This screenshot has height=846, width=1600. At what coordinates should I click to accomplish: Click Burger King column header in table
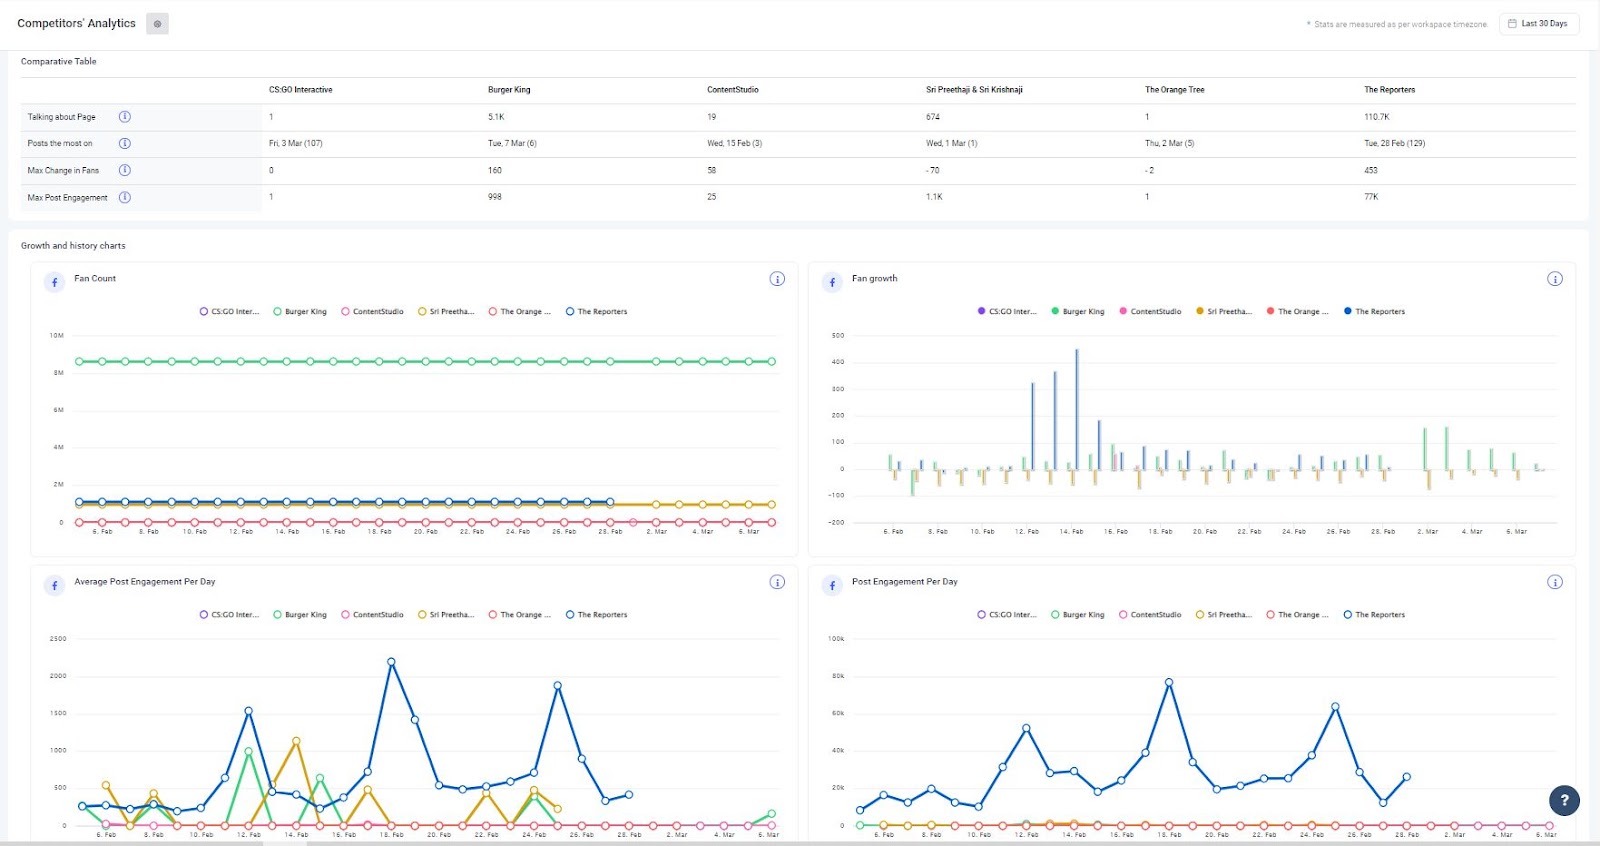509,90
